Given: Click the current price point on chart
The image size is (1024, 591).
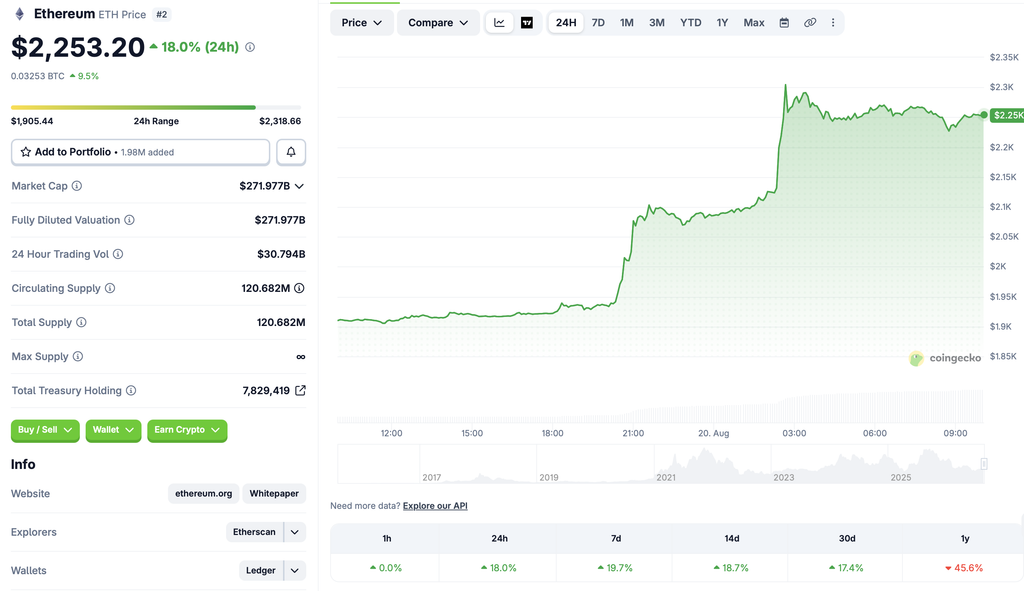Looking at the screenshot, I should pos(984,115).
